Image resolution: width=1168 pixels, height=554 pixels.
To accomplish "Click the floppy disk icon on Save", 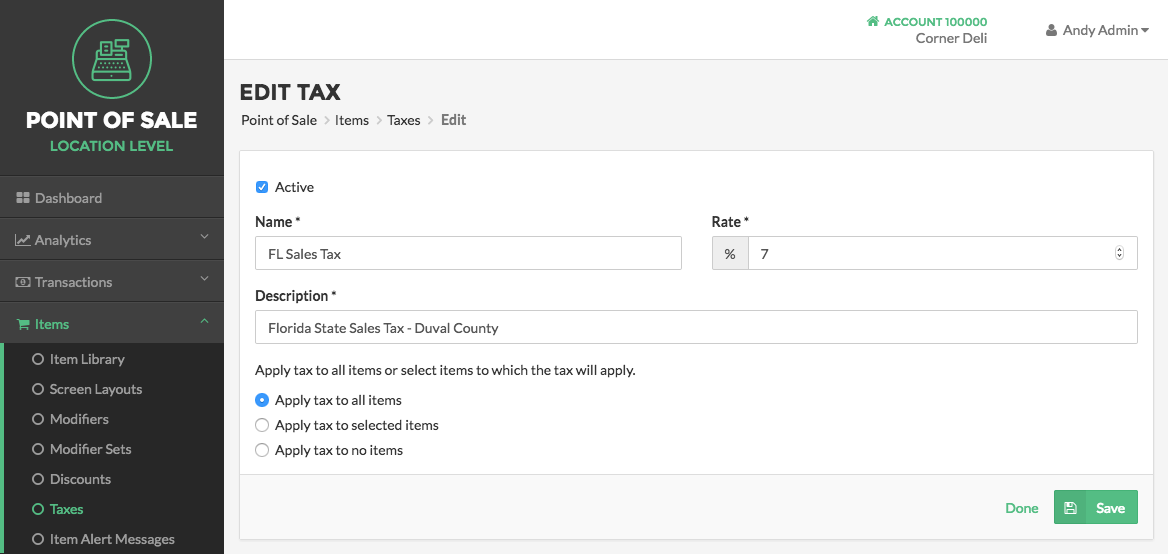I will (1070, 508).
